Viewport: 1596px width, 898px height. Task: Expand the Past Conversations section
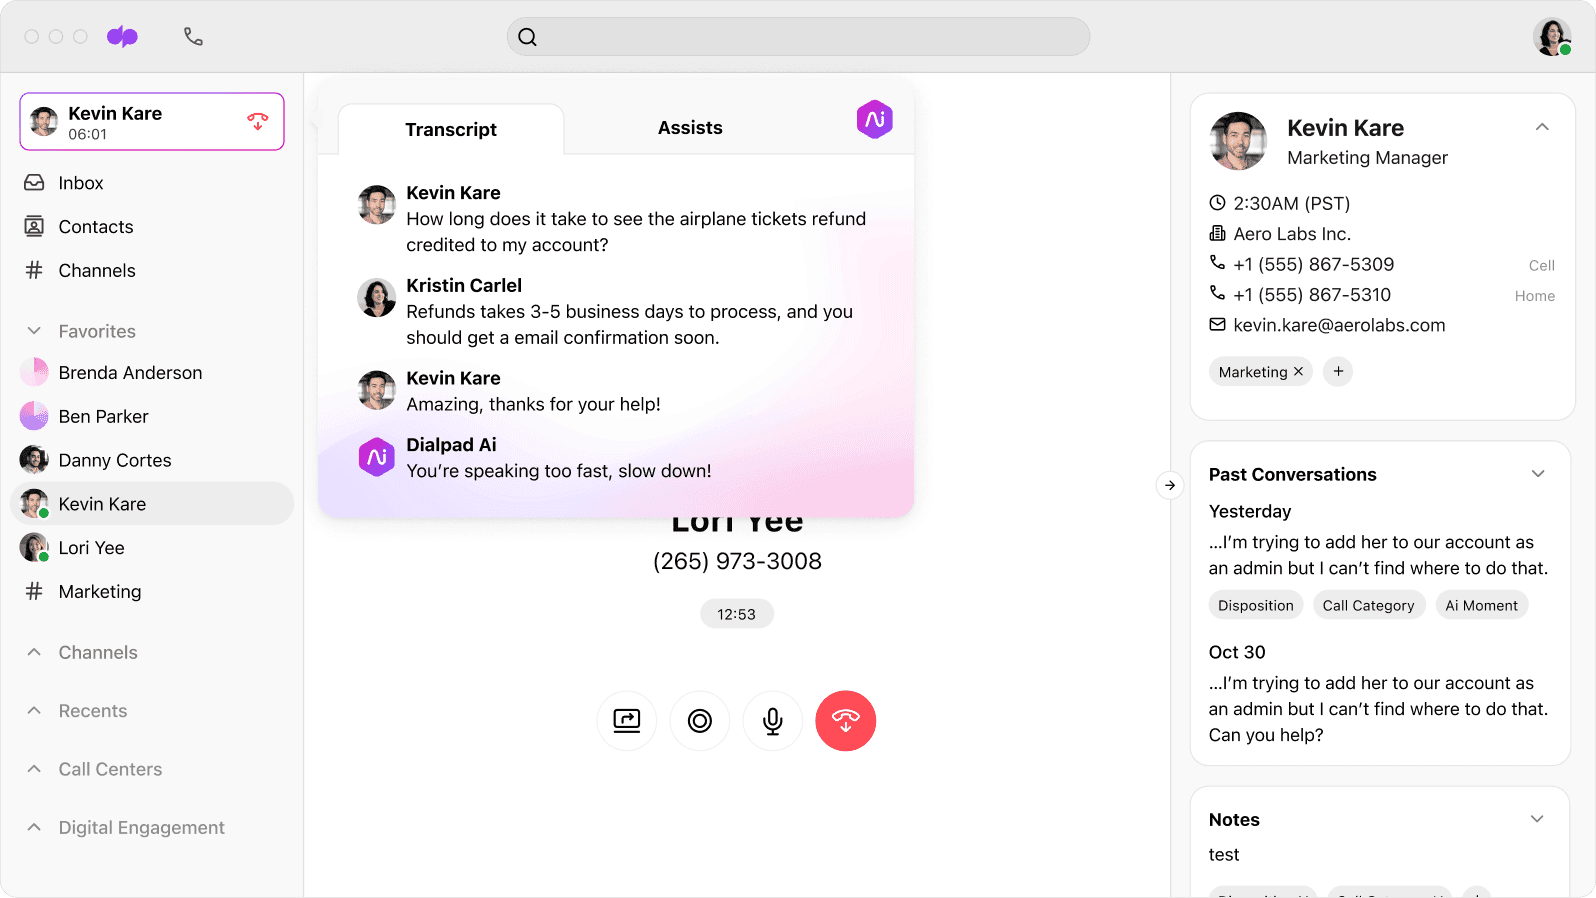click(x=1538, y=474)
